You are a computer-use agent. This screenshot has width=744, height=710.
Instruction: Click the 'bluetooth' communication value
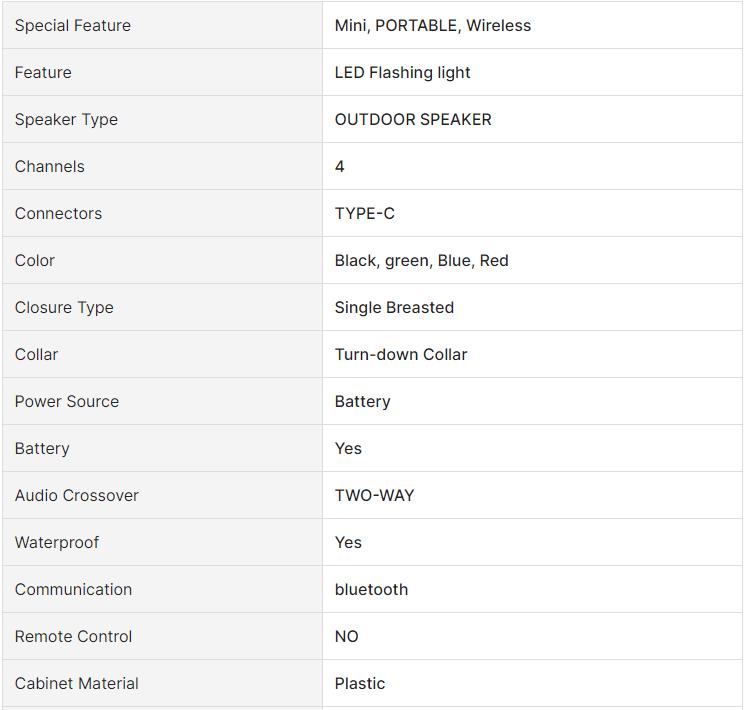pos(371,589)
